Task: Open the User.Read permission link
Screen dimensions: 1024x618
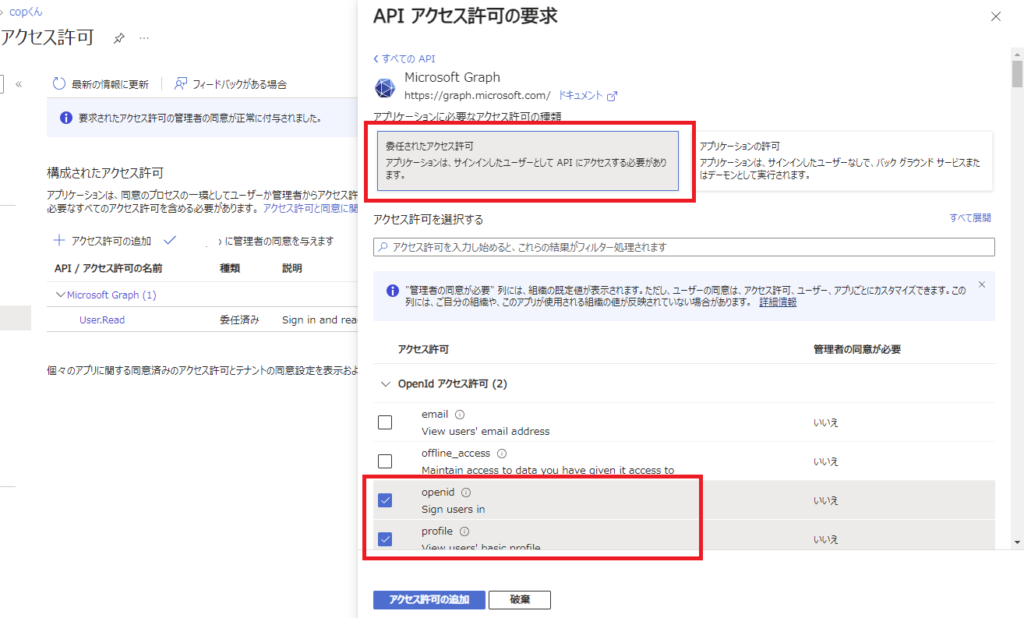Action: [x=102, y=320]
